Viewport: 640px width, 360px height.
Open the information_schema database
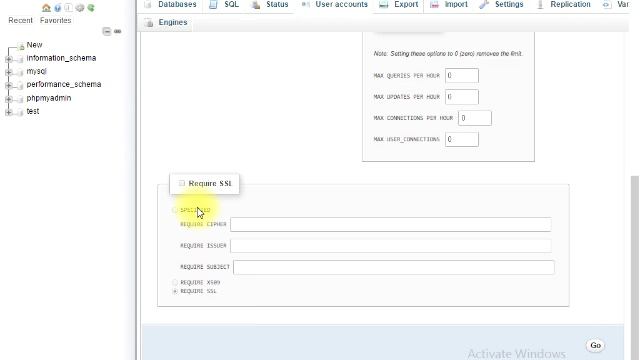click(61, 58)
